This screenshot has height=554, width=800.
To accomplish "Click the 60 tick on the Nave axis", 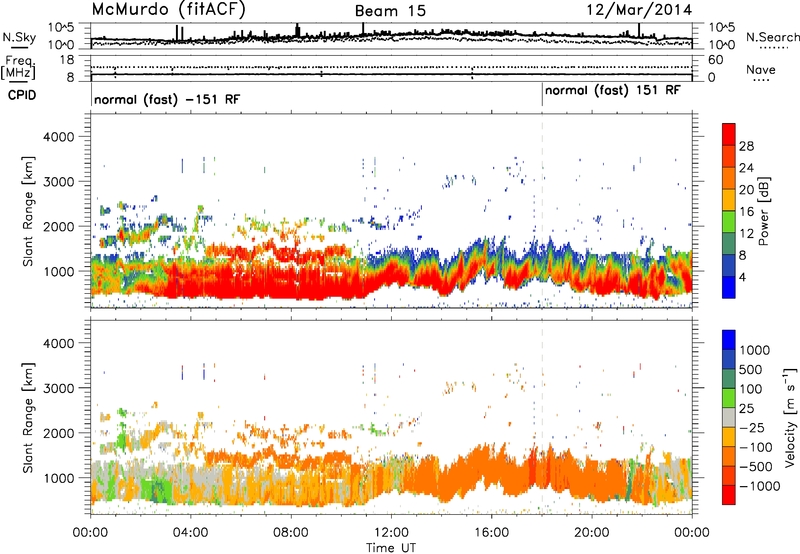I will pyautogui.click(x=715, y=60).
